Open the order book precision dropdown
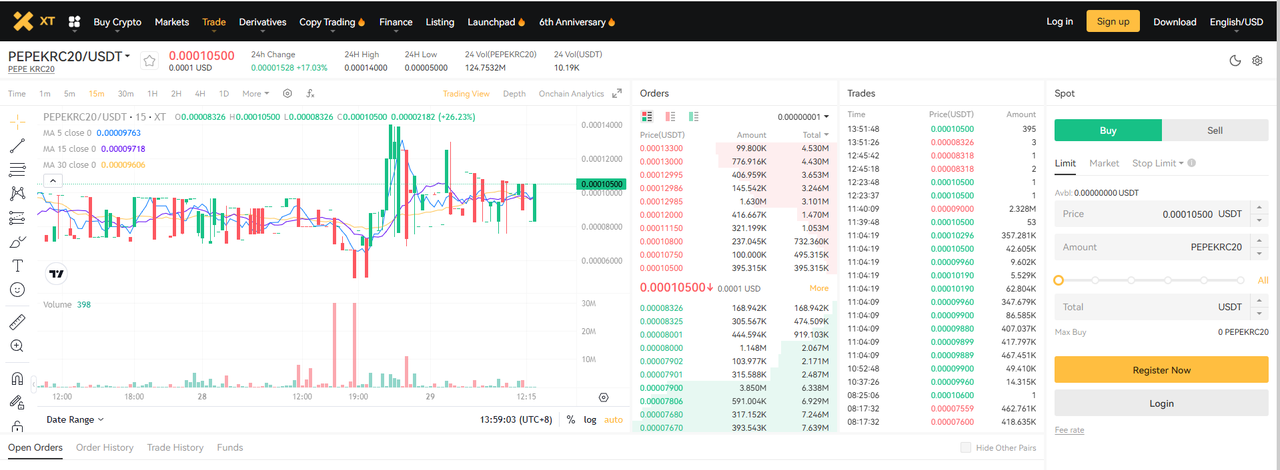Image resolution: width=1280 pixels, height=470 pixels. click(x=803, y=116)
